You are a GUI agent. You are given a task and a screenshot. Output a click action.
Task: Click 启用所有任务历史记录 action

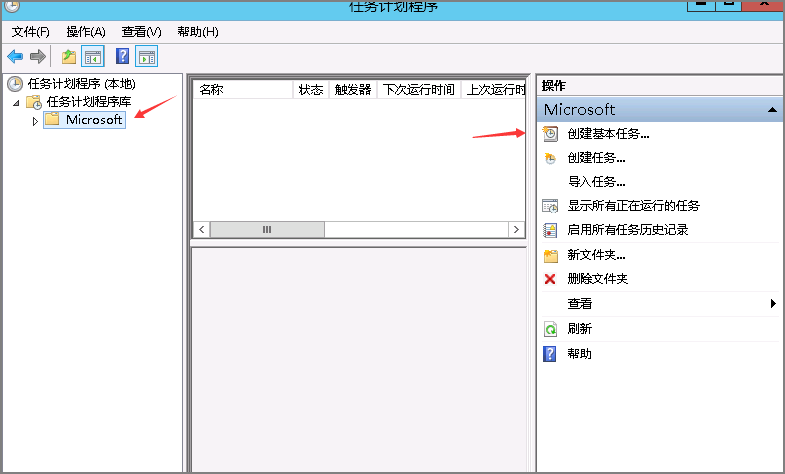pyautogui.click(x=628, y=230)
